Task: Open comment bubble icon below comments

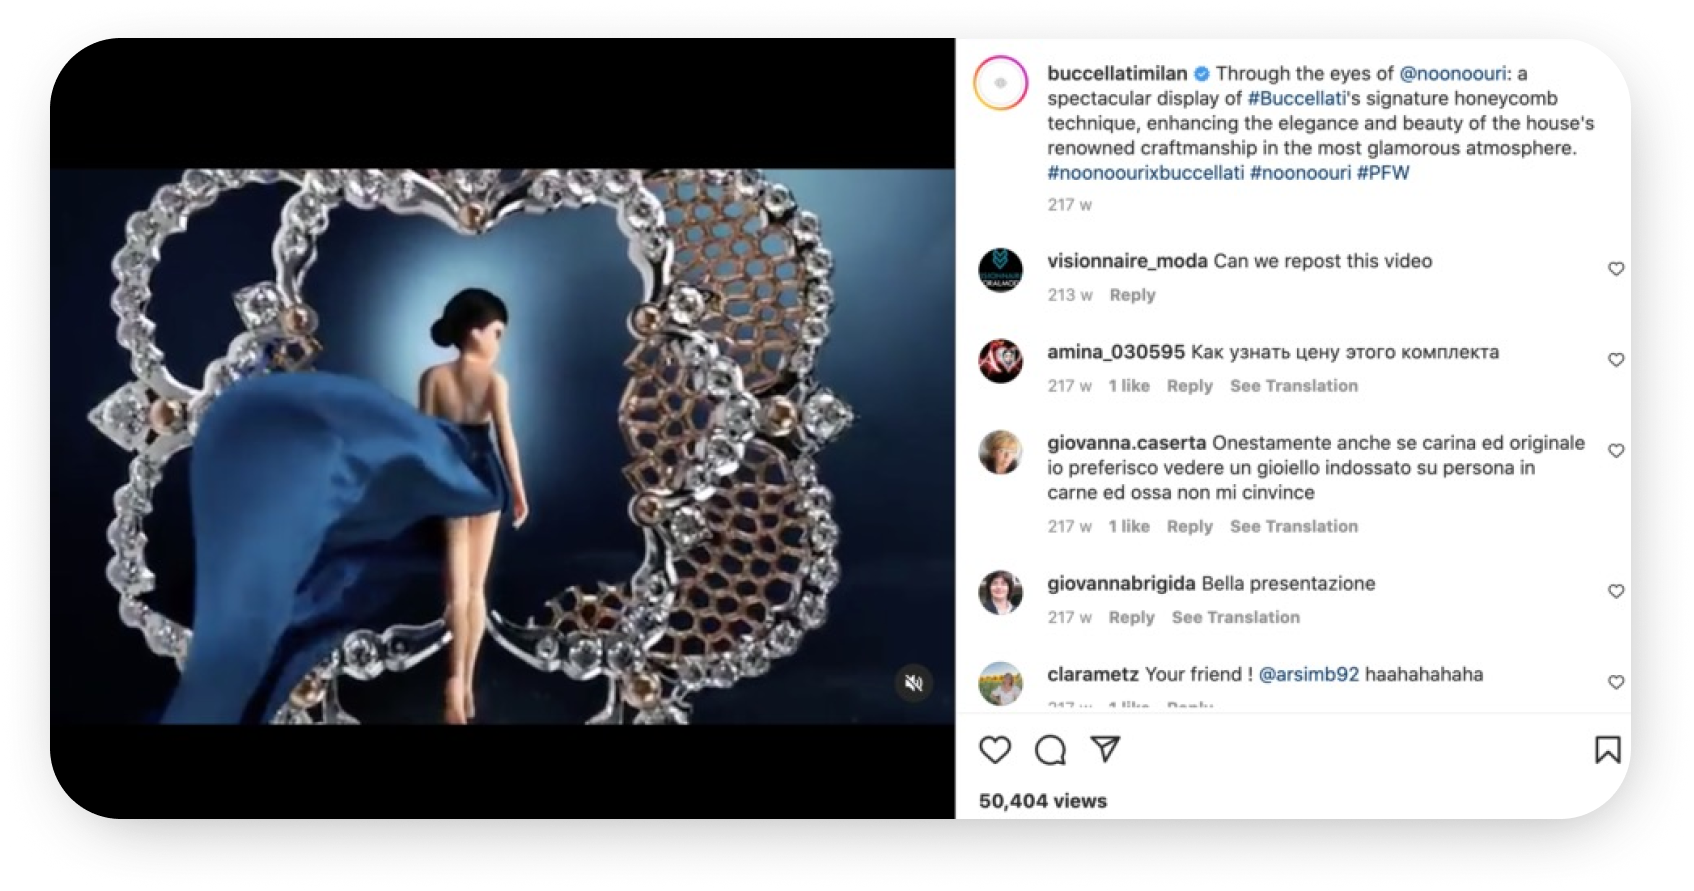Action: click(x=1050, y=750)
